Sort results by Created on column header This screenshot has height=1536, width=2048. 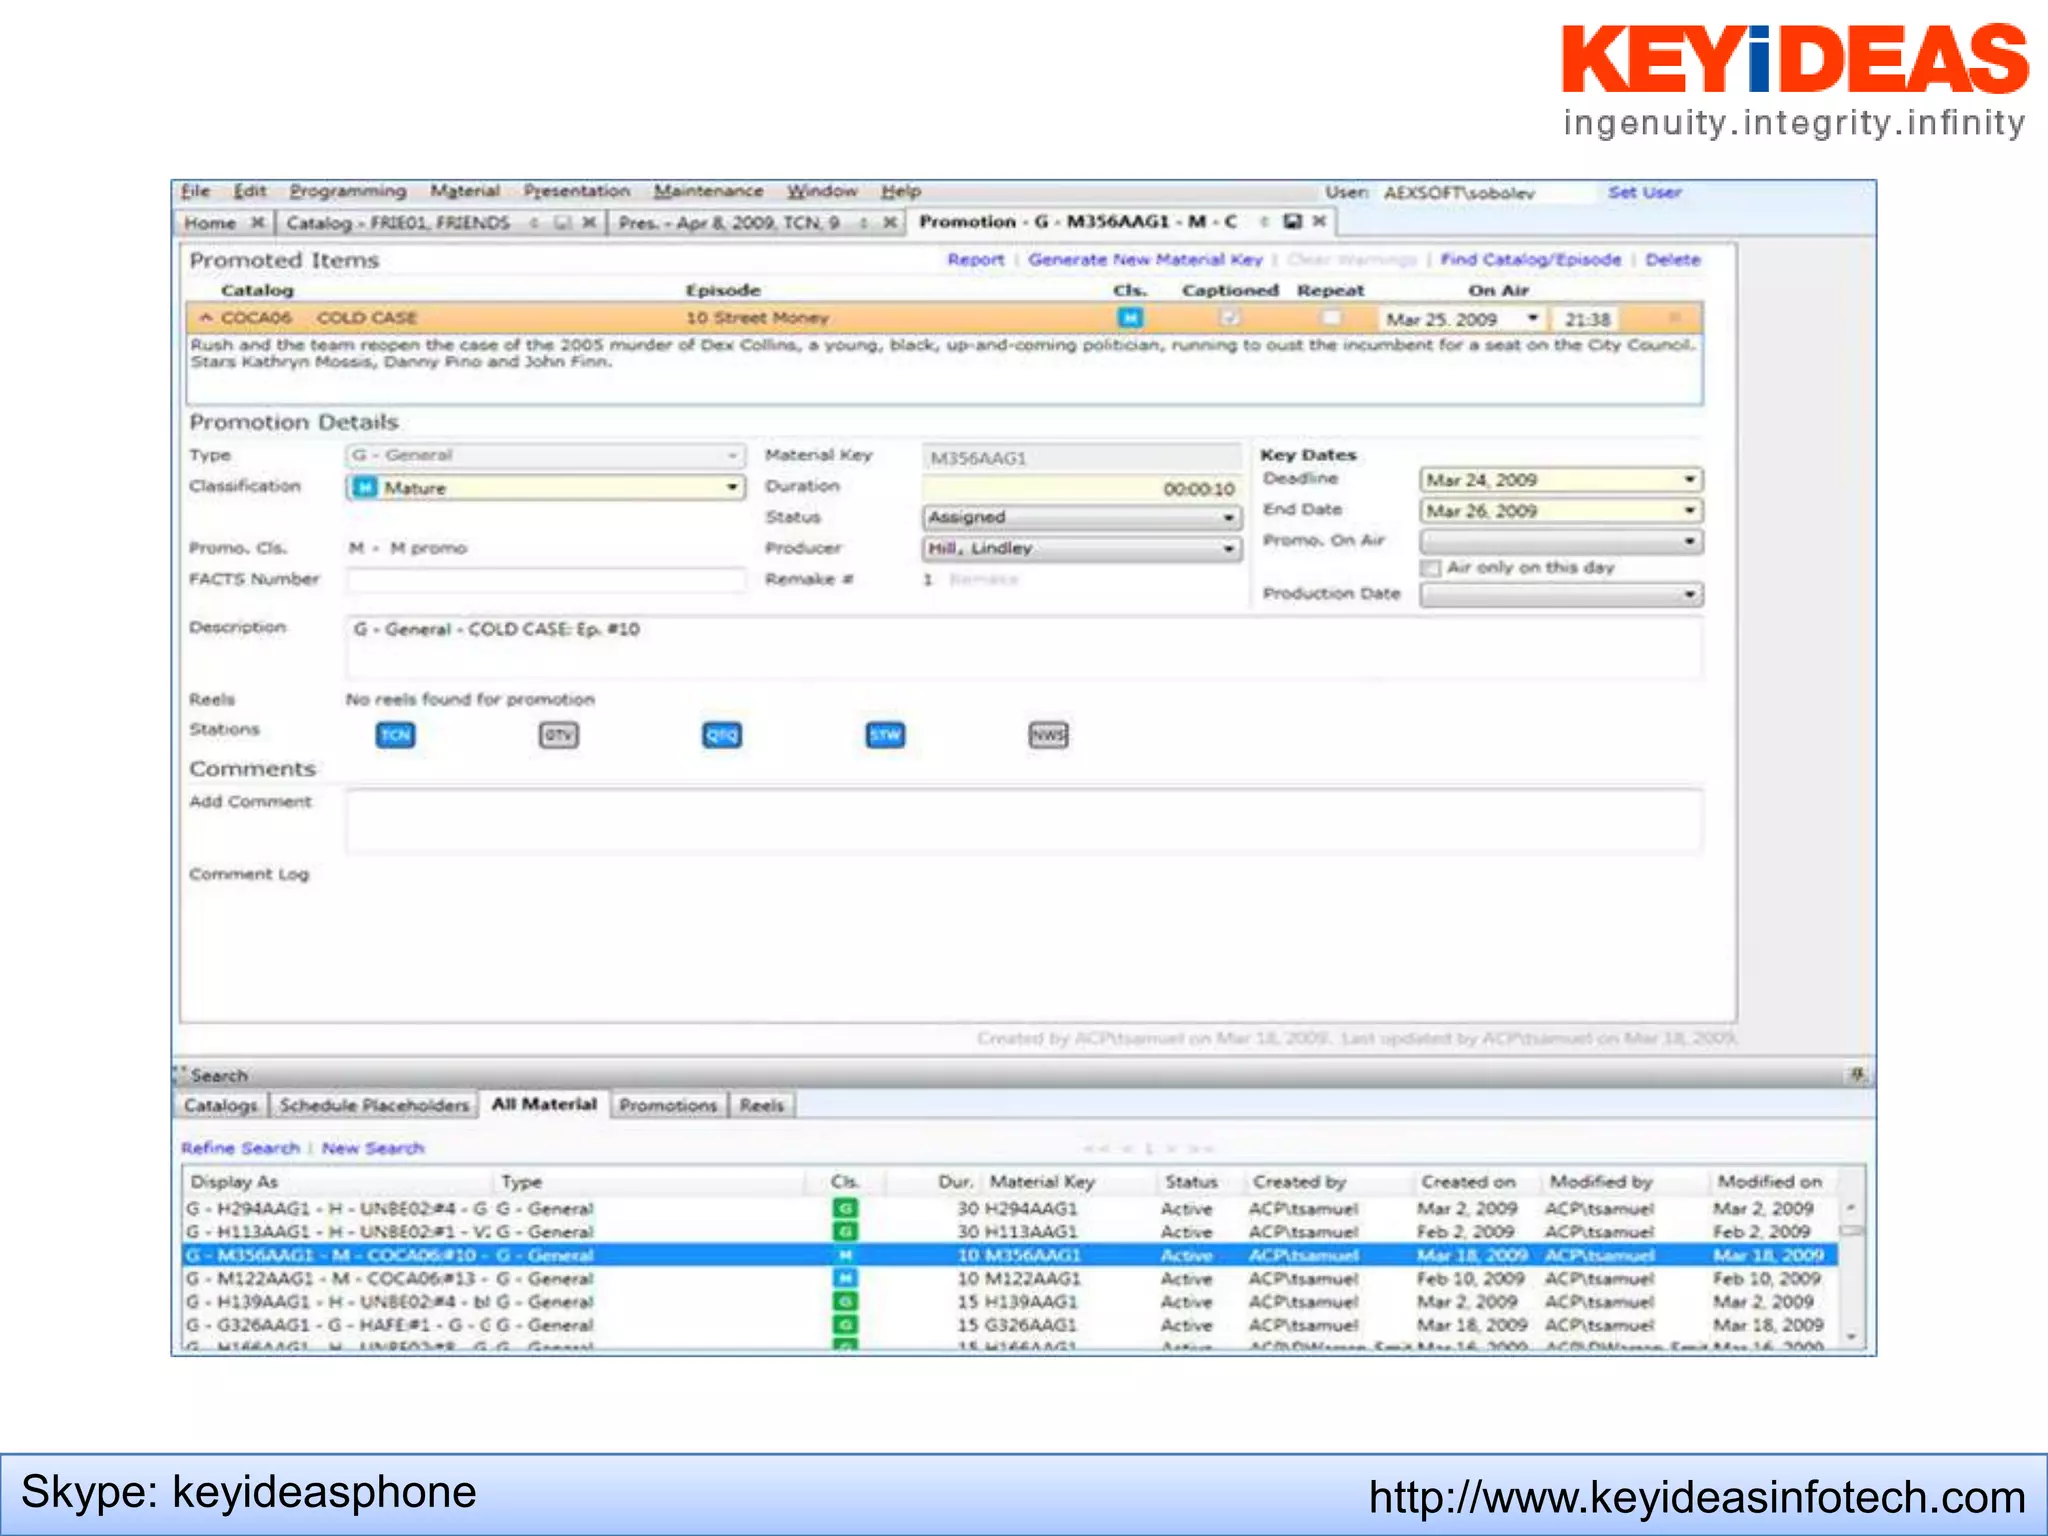click(1469, 1182)
